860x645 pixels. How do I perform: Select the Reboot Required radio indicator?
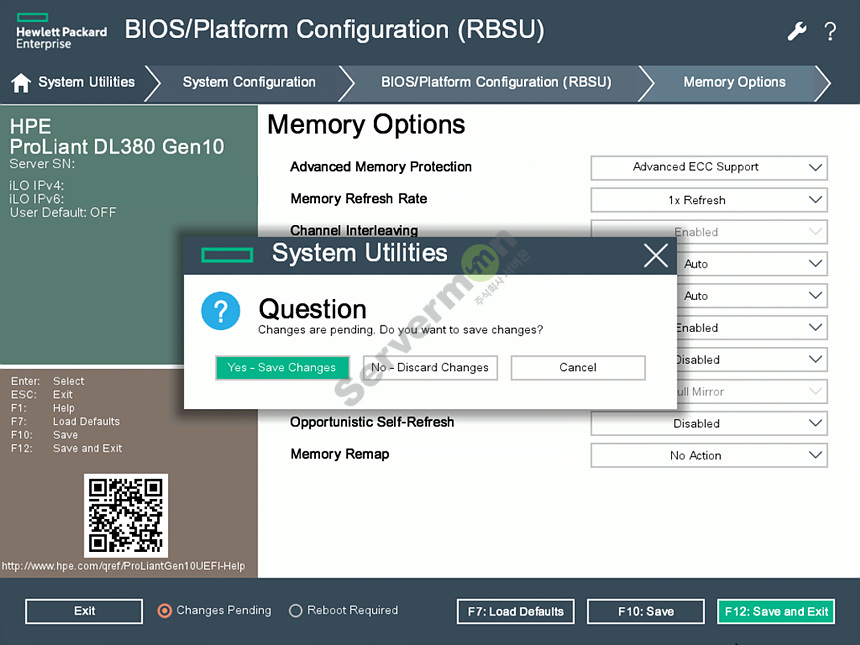click(x=296, y=610)
